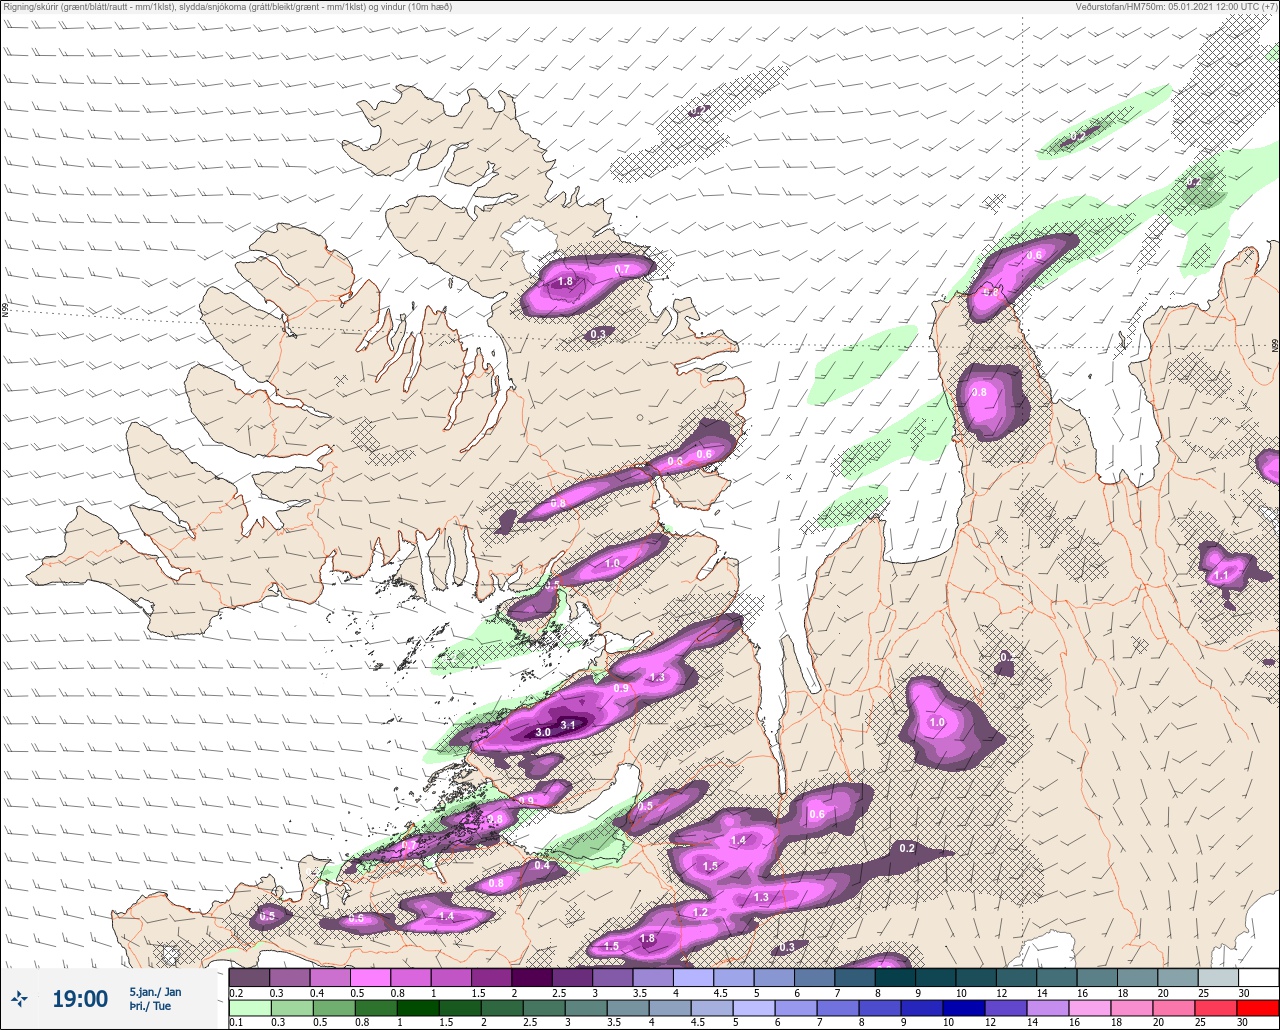1280x1030 pixels.
Task: Click the dark teal swatch between 9 and 10 in top legend
Action: tap(935, 977)
